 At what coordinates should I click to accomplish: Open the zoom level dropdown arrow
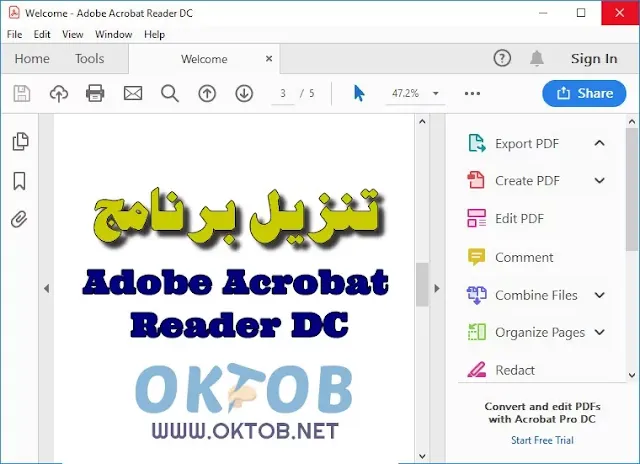(436, 93)
